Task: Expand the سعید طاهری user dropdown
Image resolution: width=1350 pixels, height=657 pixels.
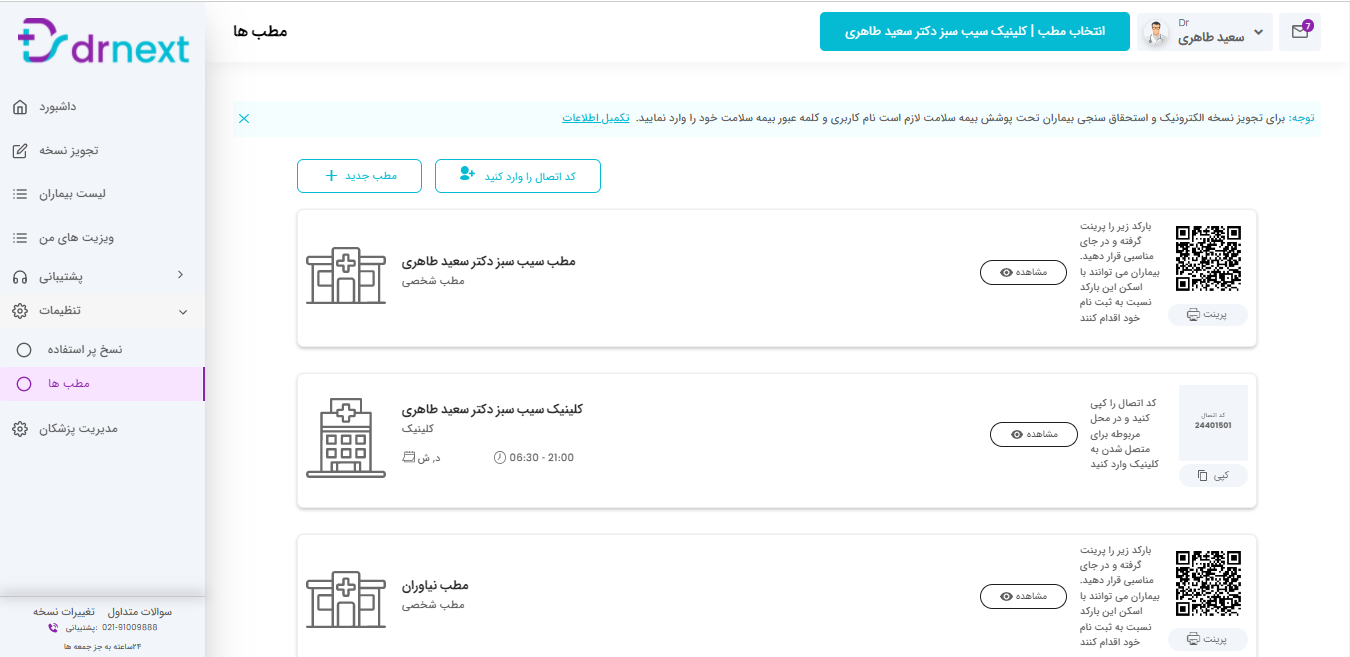Action: [x=1205, y=32]
